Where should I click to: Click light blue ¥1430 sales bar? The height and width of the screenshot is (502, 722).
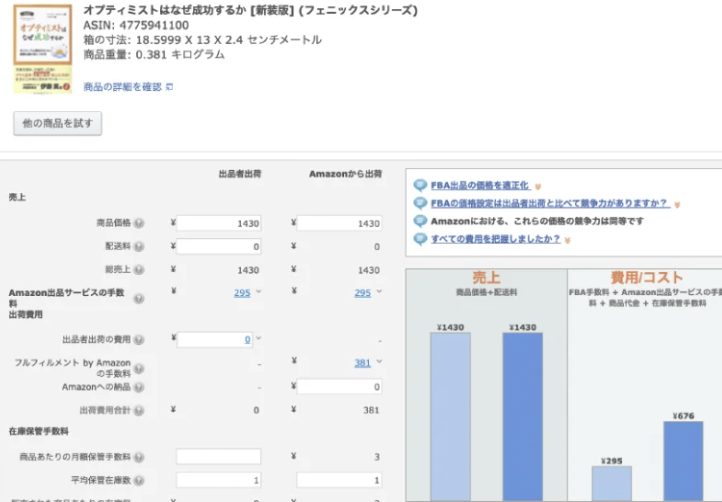click(x=450, y=417)
